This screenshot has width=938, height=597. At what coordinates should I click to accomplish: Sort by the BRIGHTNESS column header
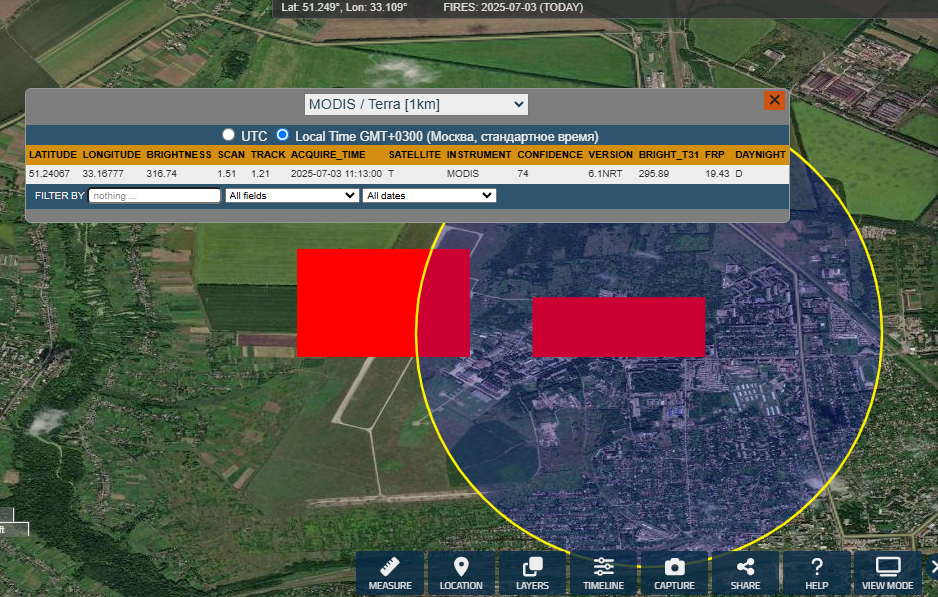179,154
